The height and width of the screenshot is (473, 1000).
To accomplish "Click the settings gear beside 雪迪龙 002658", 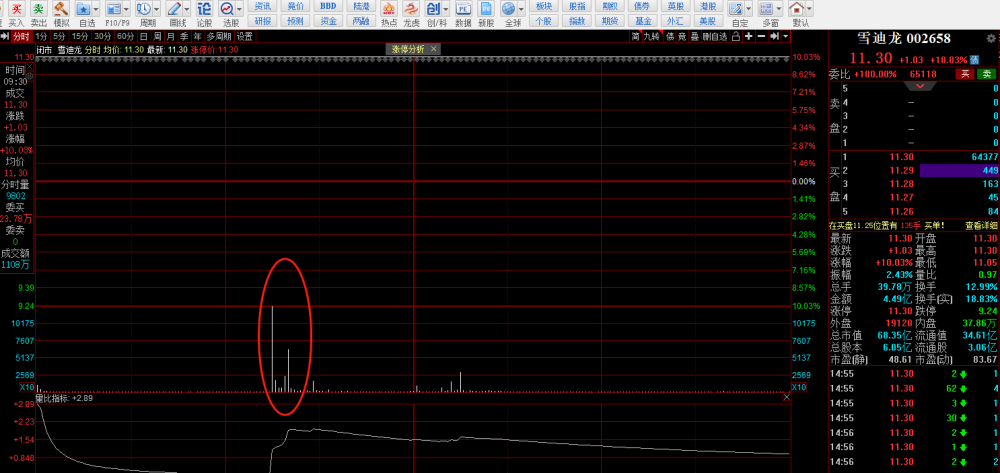I will click(x=990, y=38).
